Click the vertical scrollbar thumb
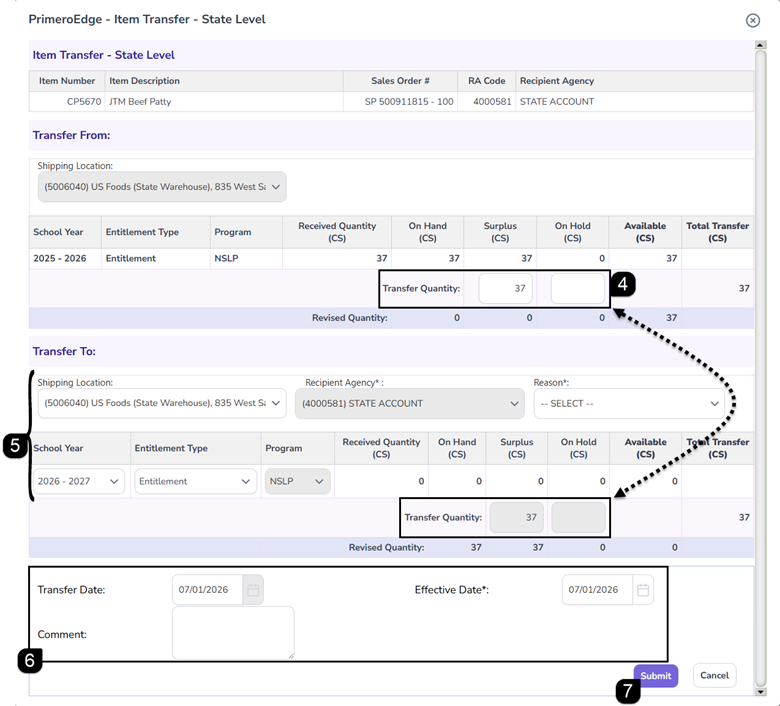 coord(760,368)
